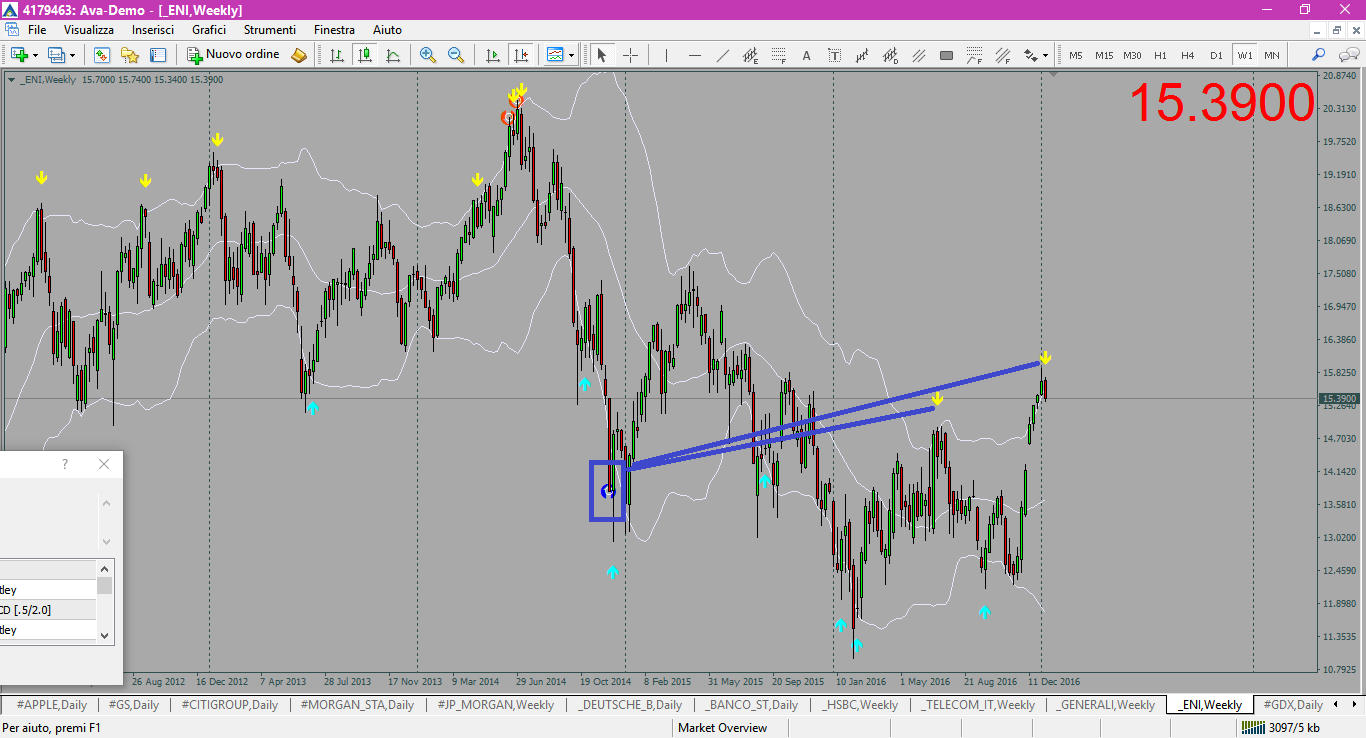Click the MetaEditor book icon
1366x738 pixels.
[299, 55]
